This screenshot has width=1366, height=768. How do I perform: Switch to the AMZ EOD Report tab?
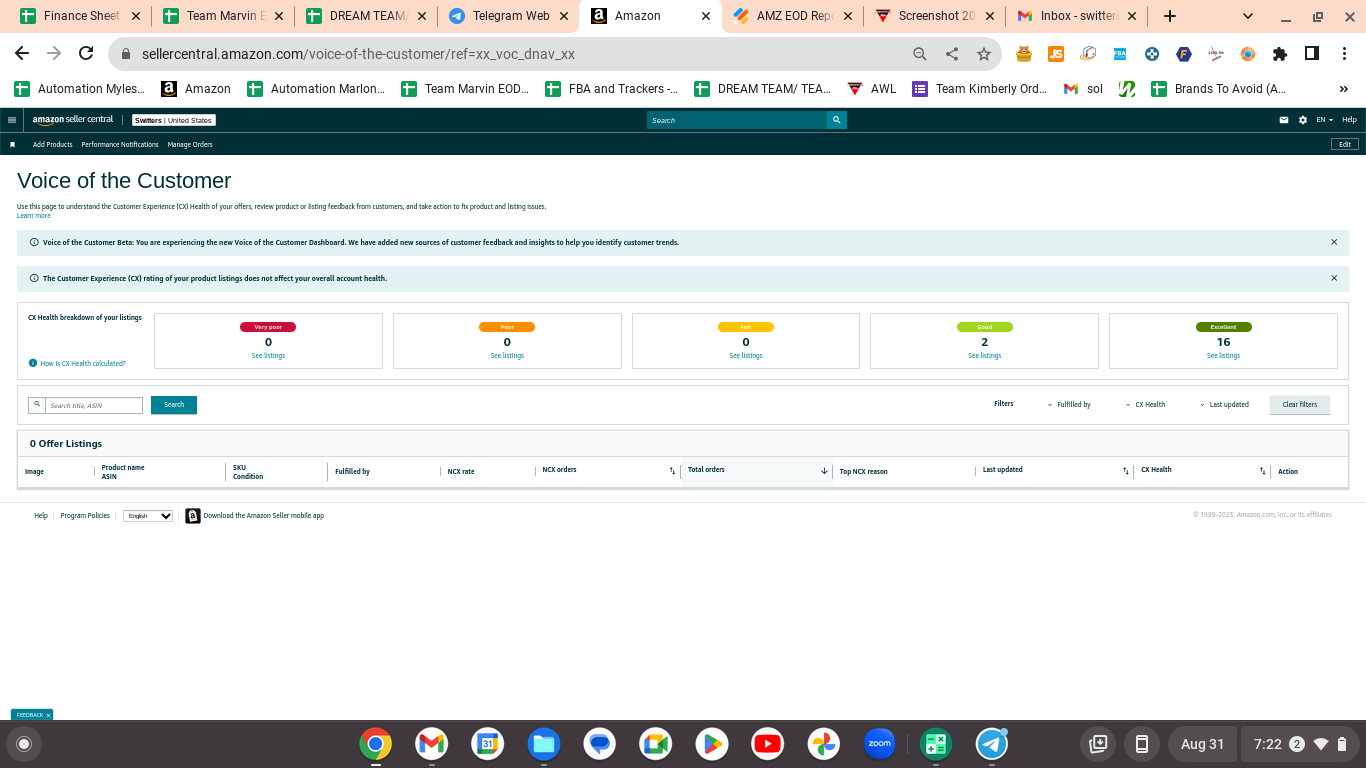tap(796, 16)
